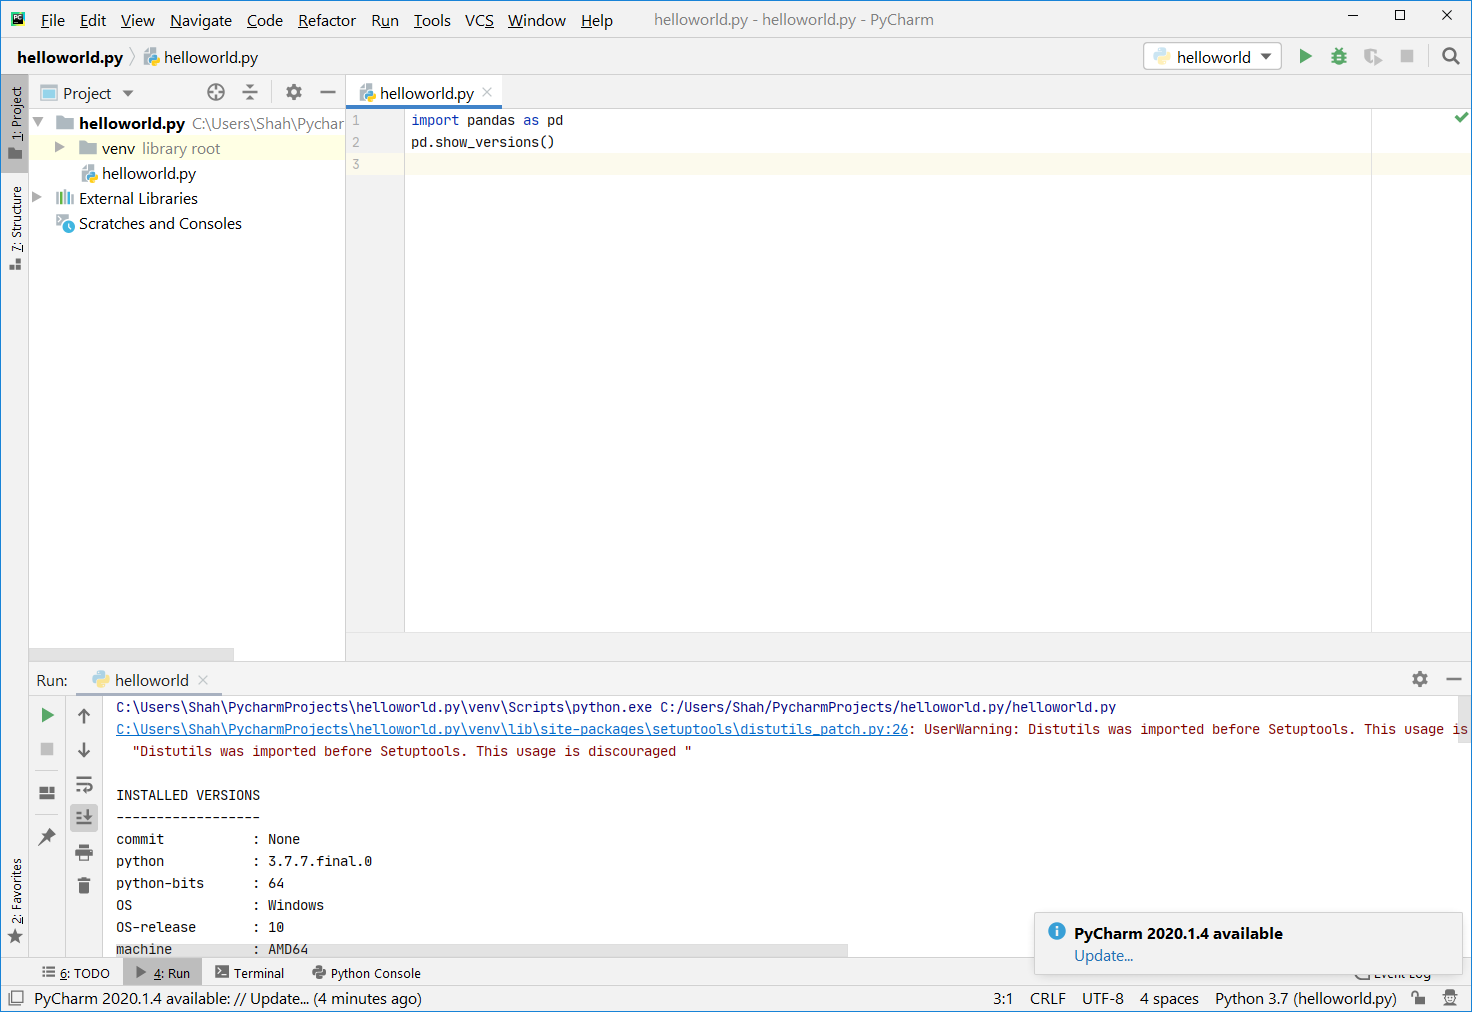Image resolution: width=1472 pixels, height=1012 pixels.
Task: Open the File menu
Action: [x=52, y=20]
